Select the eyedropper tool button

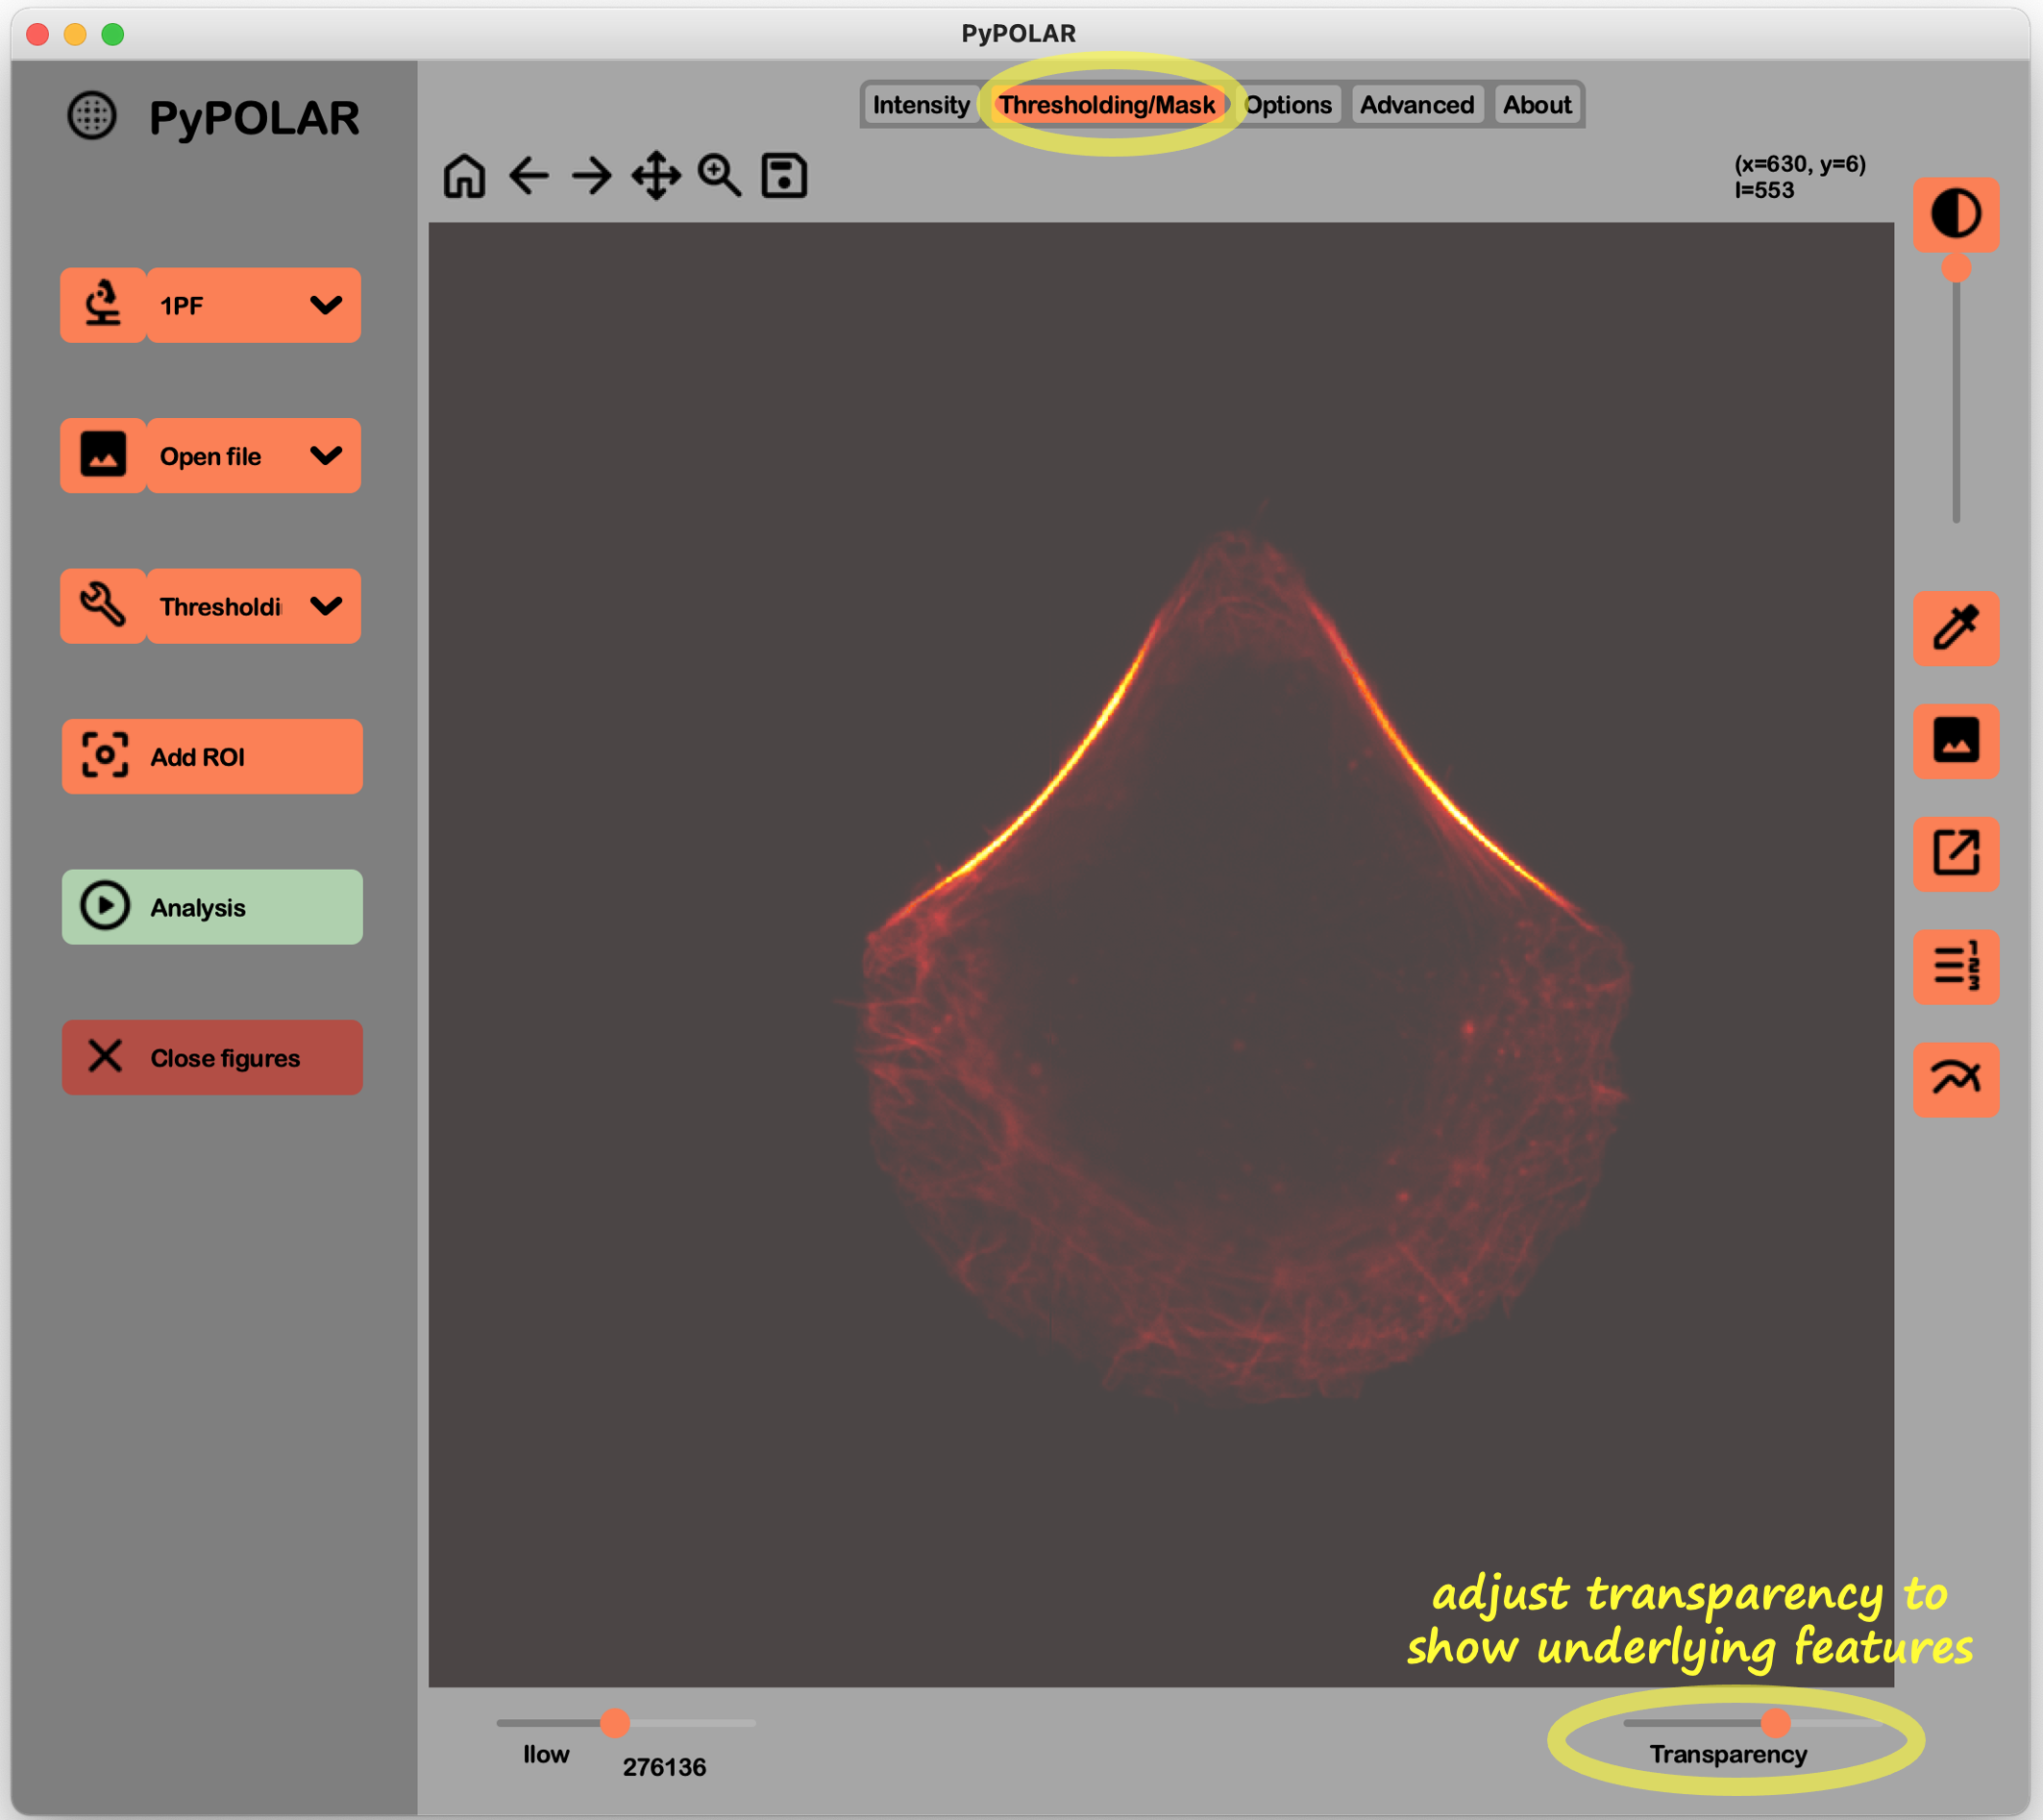click(1955, 628)
